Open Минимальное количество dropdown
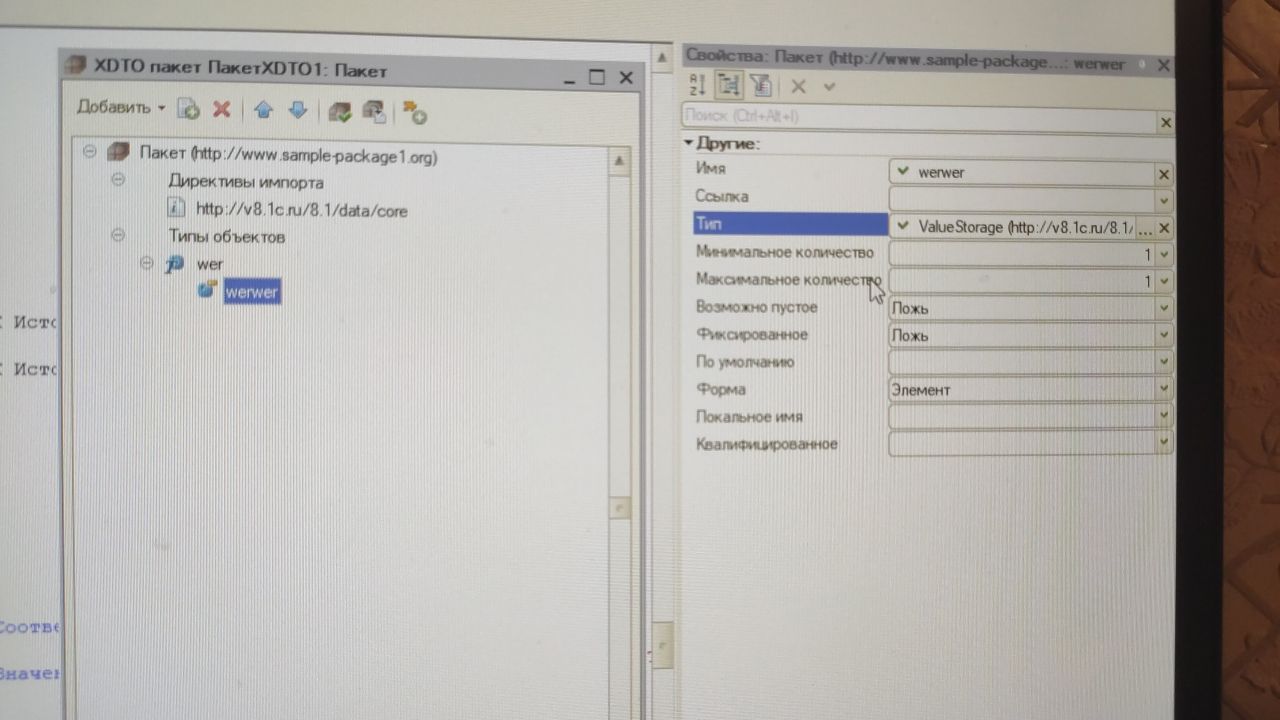The height and width of the screenshot is (720, 1280). pyautogui.click(x=1164, y=255)
